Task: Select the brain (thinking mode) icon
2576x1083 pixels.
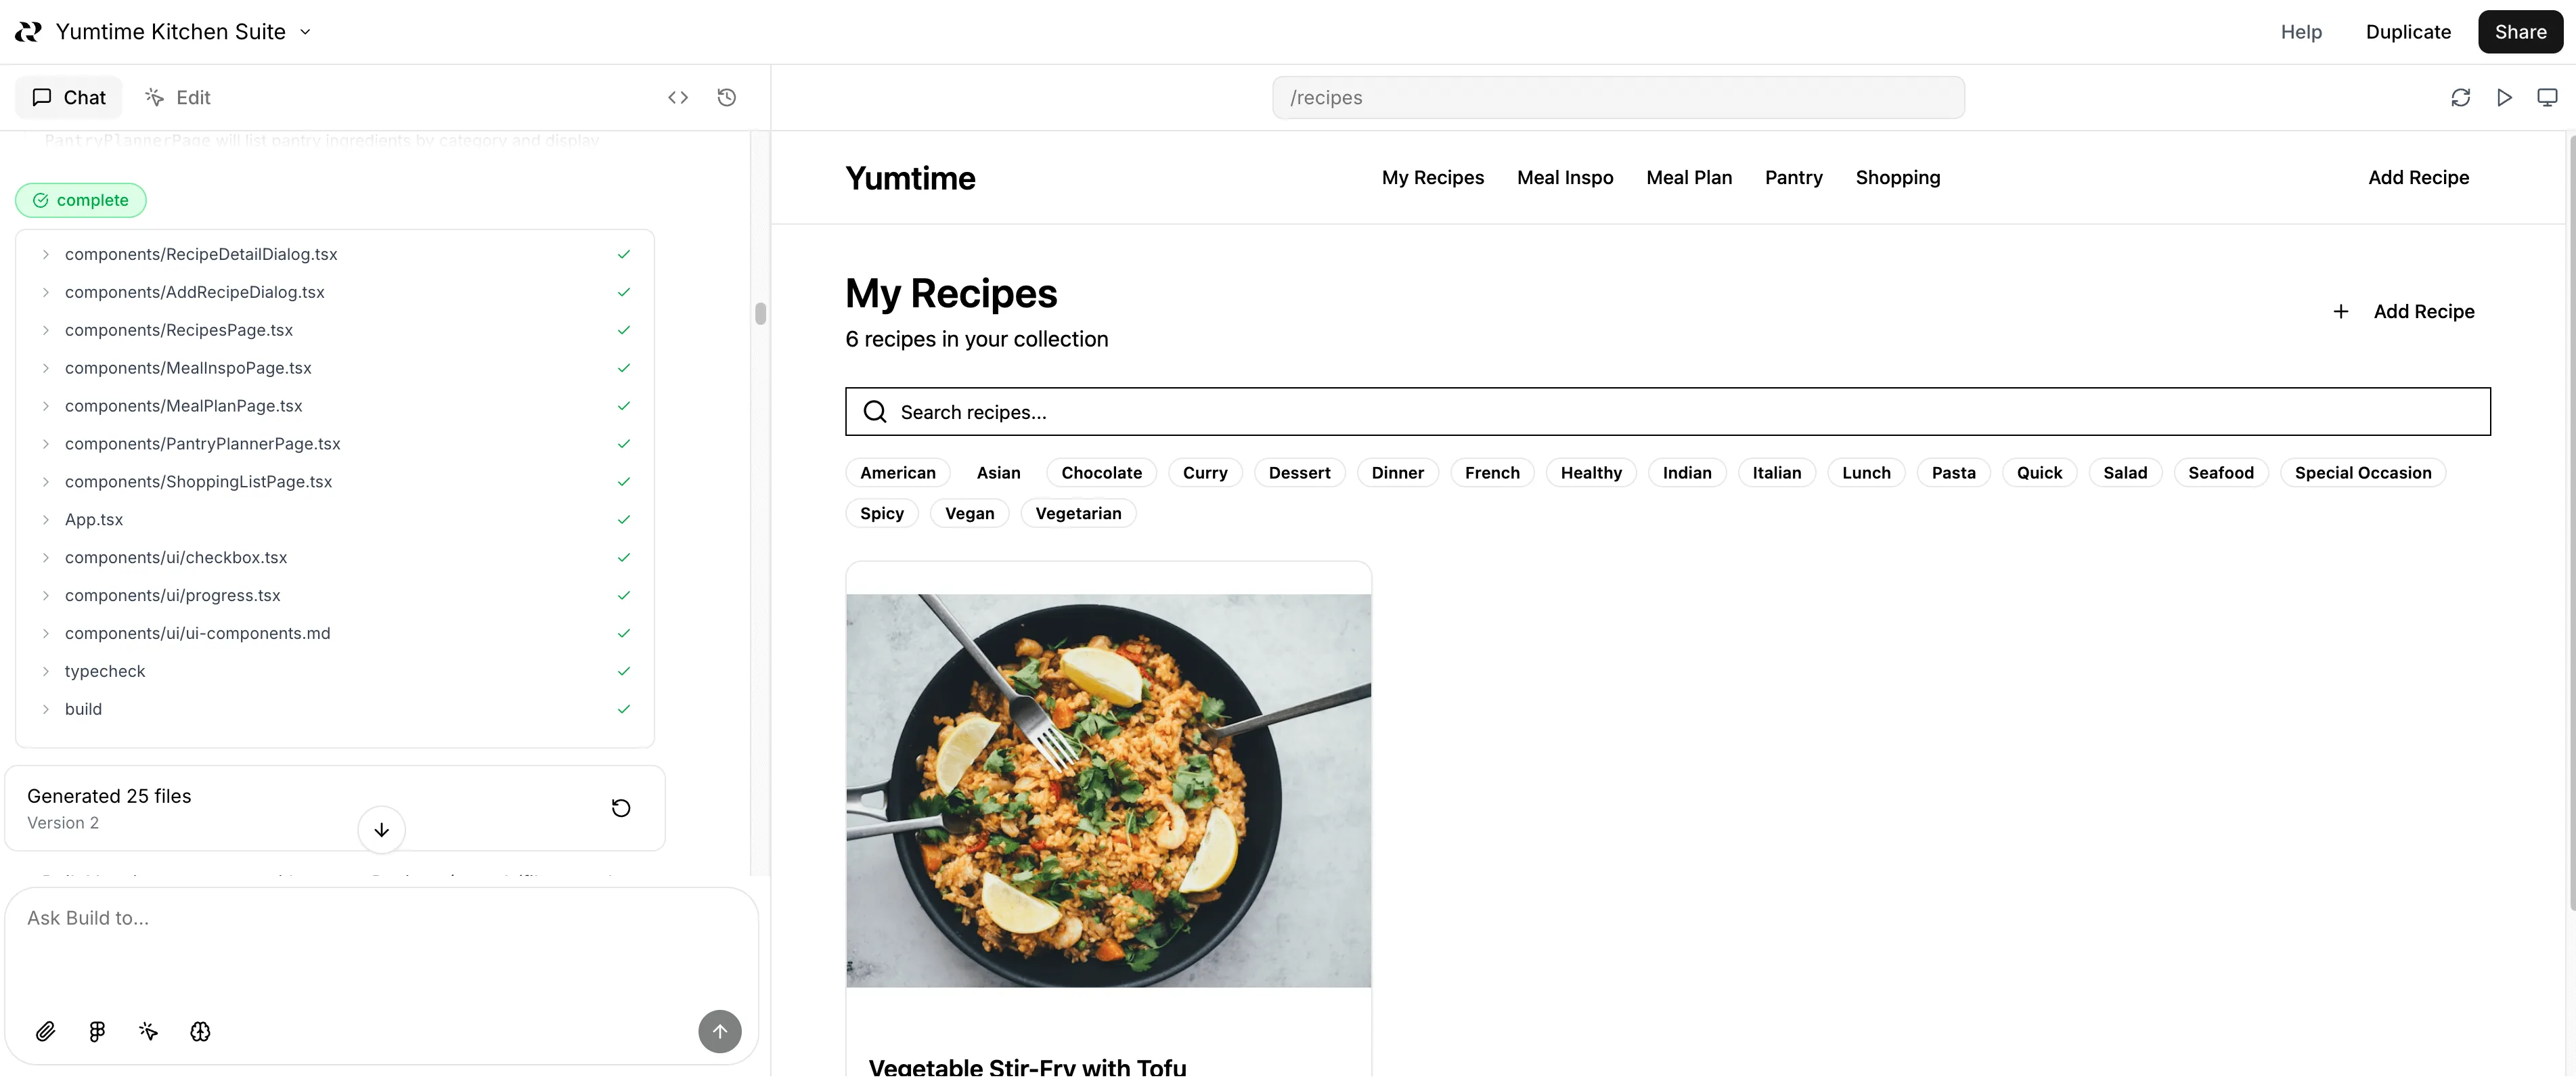Action: 200,1031
